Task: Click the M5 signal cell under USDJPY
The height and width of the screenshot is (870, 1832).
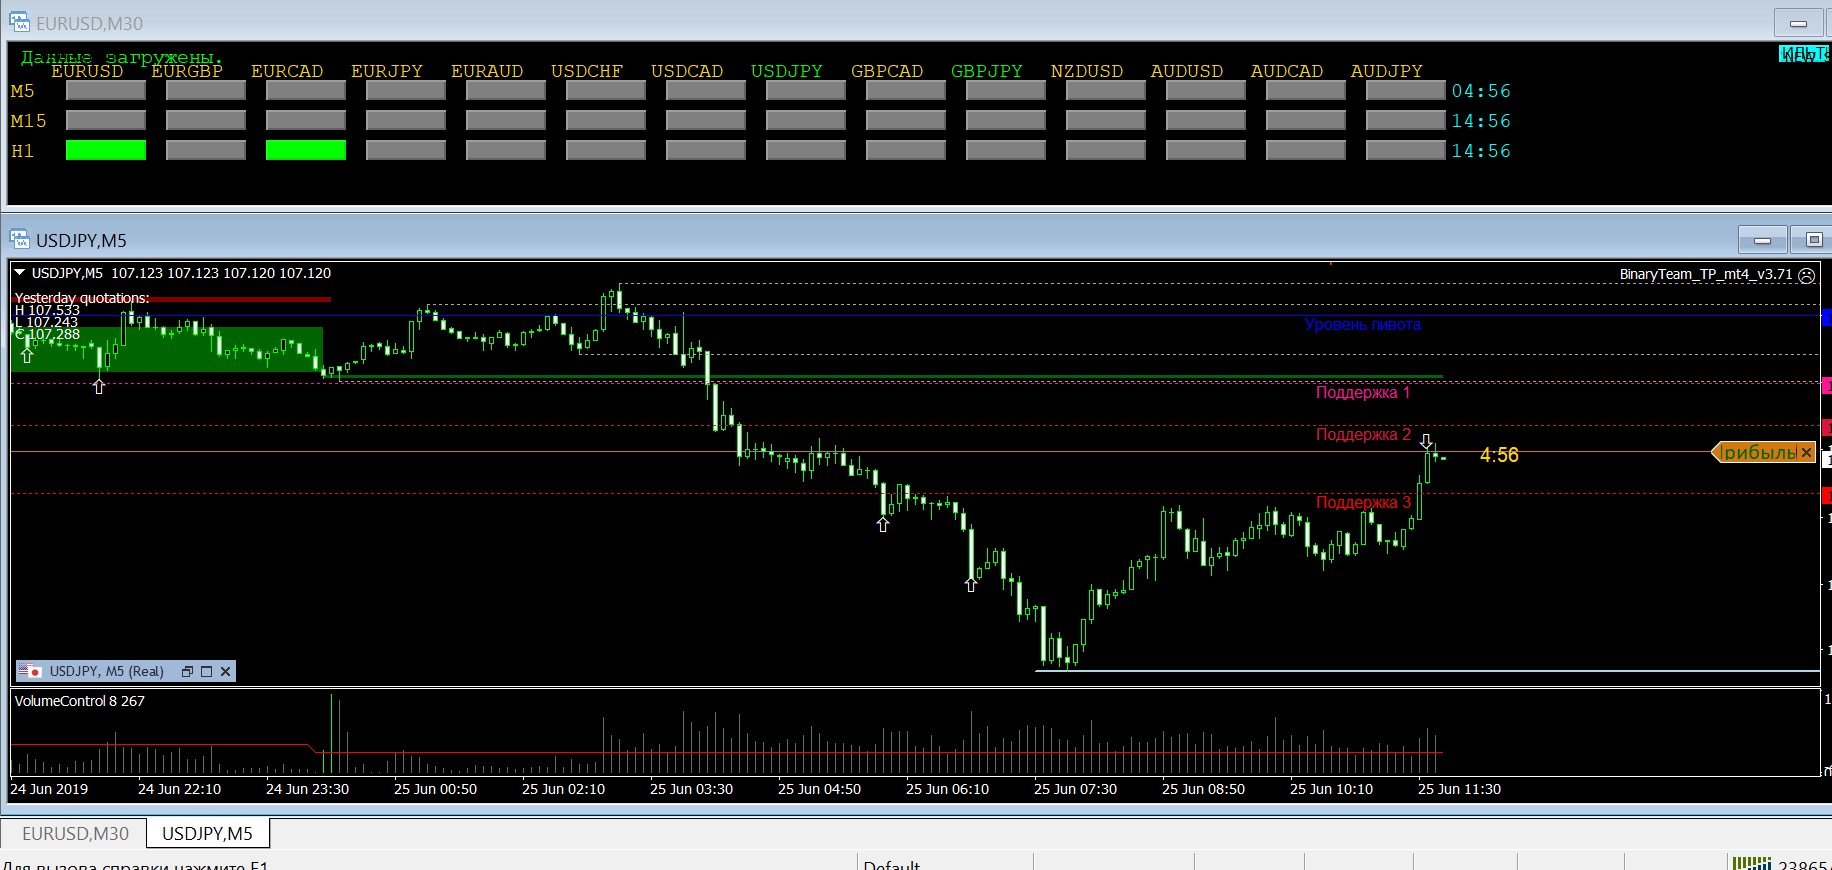Action: click(x=806, y=90)
